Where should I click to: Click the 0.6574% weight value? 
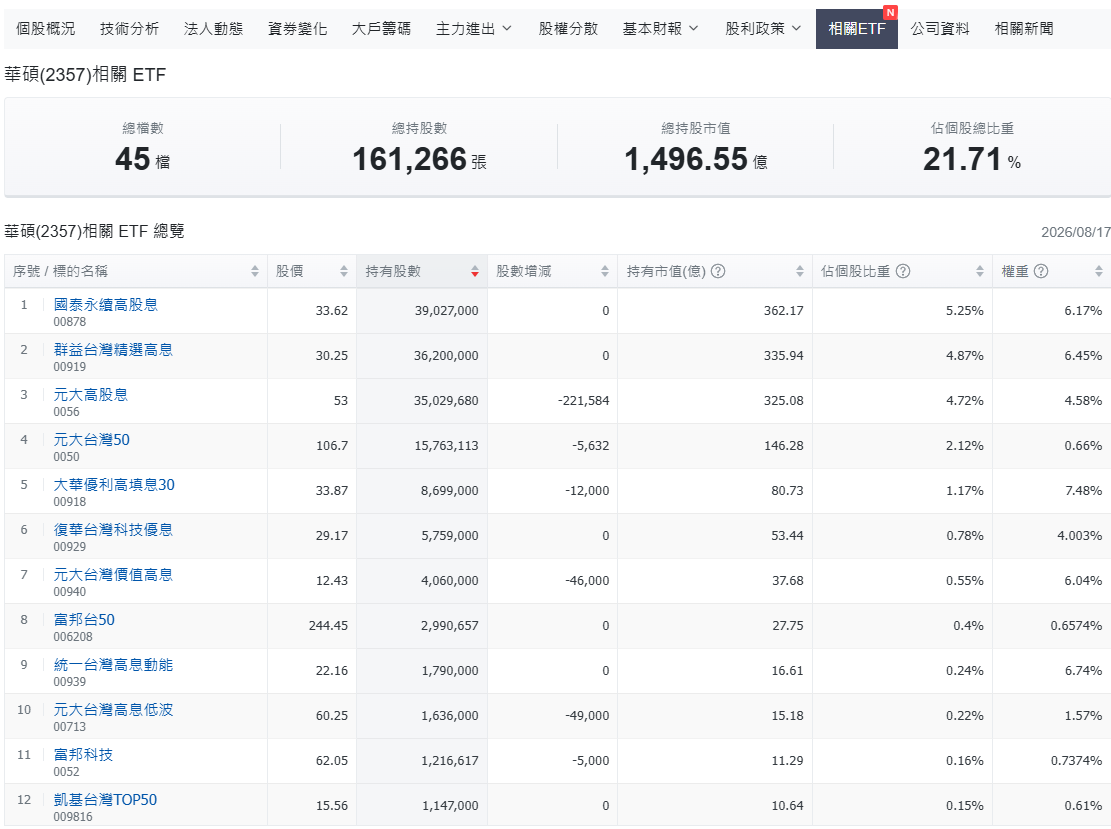pos(1076,626)
